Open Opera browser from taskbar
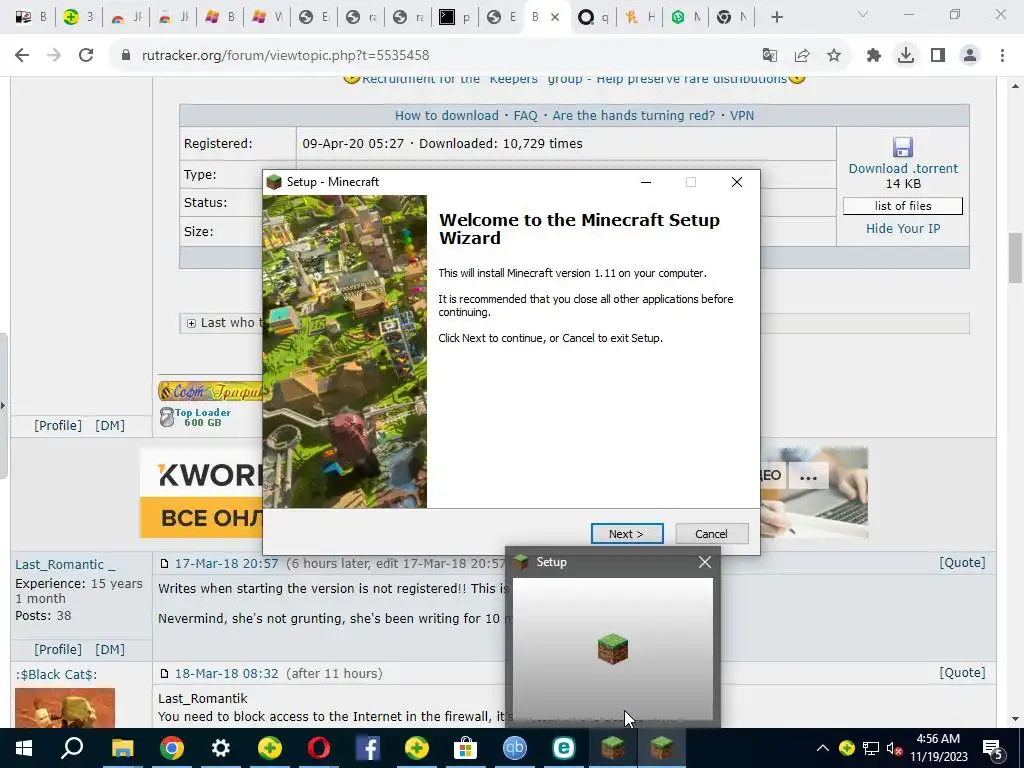This screenshot has height=768, width=1024. (319, 748)
